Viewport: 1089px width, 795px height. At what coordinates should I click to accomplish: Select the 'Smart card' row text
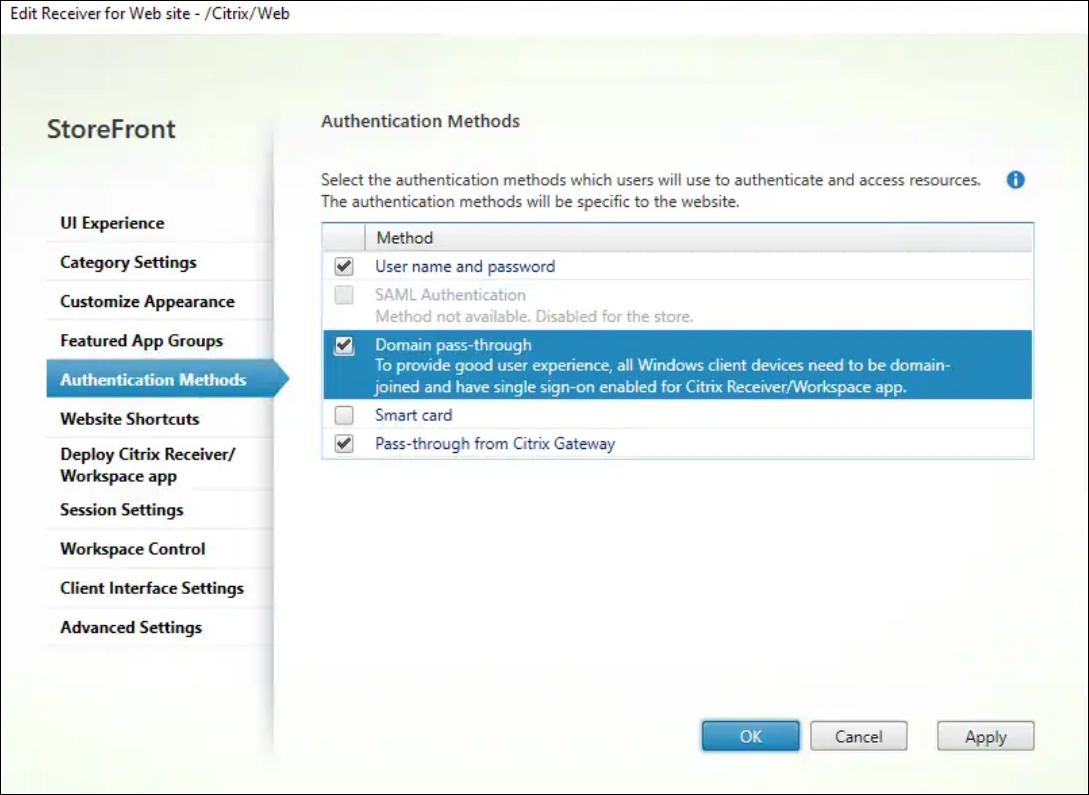[413, 415]
